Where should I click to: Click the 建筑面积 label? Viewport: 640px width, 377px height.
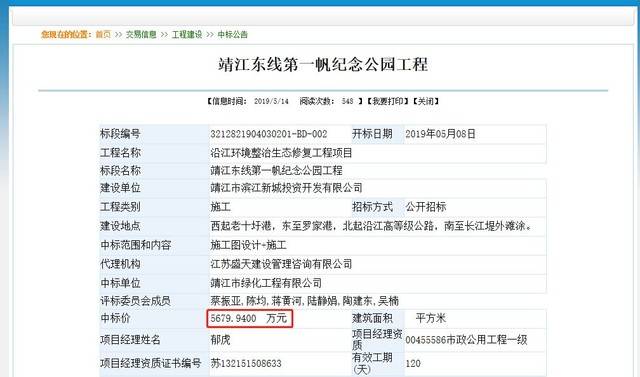(372, 318)
